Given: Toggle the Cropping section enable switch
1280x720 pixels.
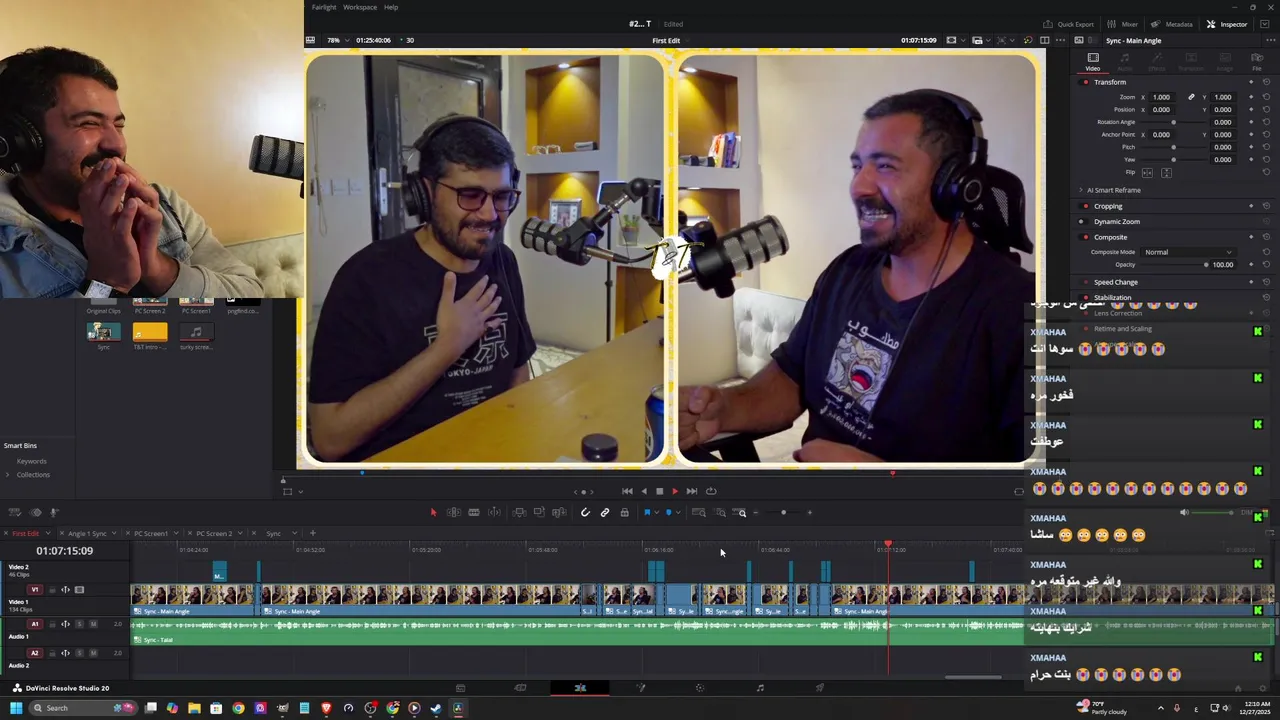Looking at the screenshot, I should click(x=1085, y=206).
